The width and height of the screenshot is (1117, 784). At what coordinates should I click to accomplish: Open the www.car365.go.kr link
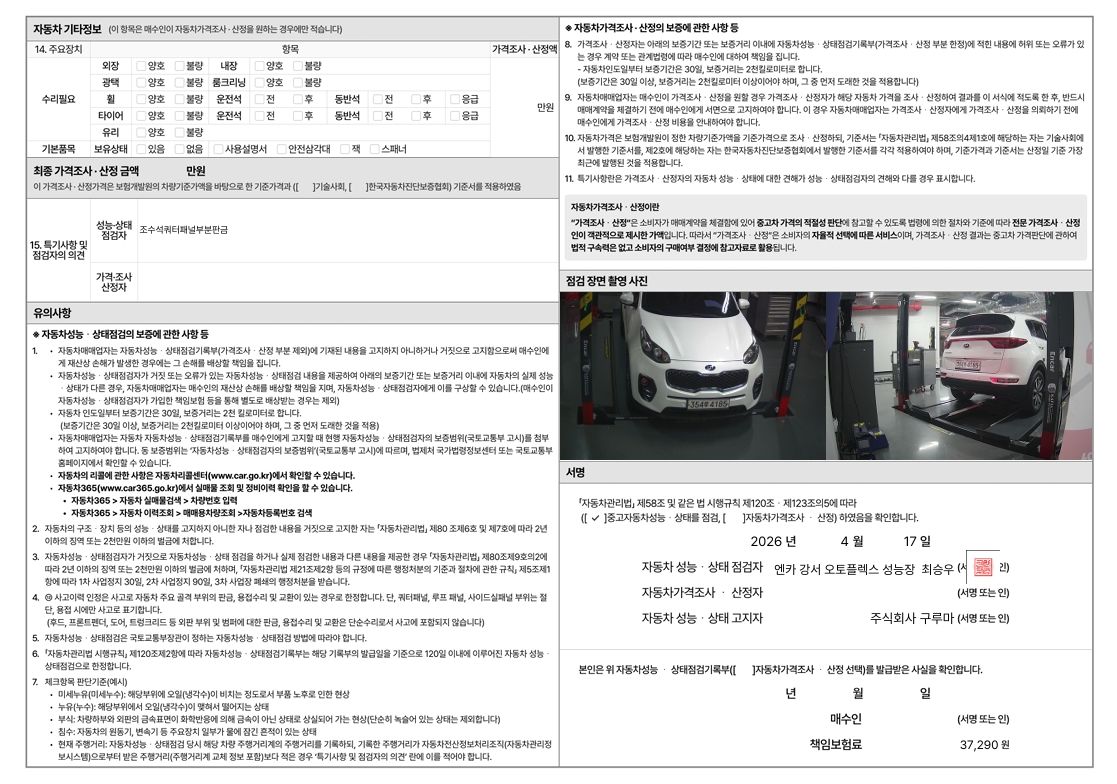(136, 488)
